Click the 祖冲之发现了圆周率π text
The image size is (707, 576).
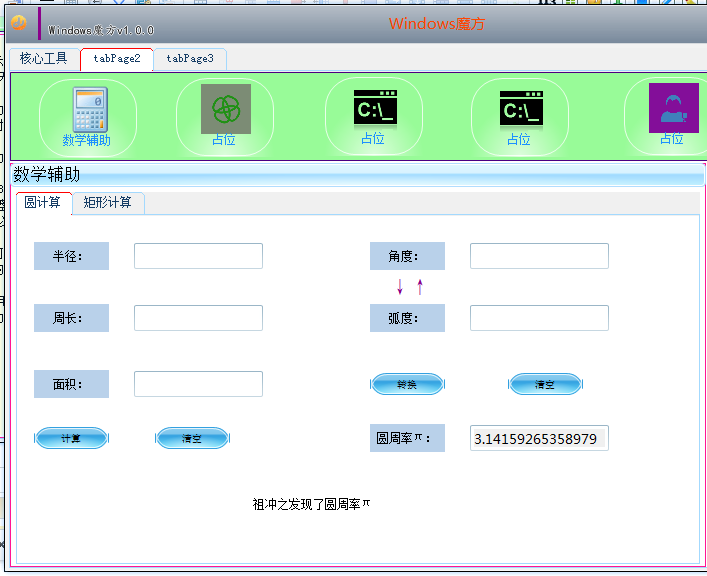pos(311,504)
